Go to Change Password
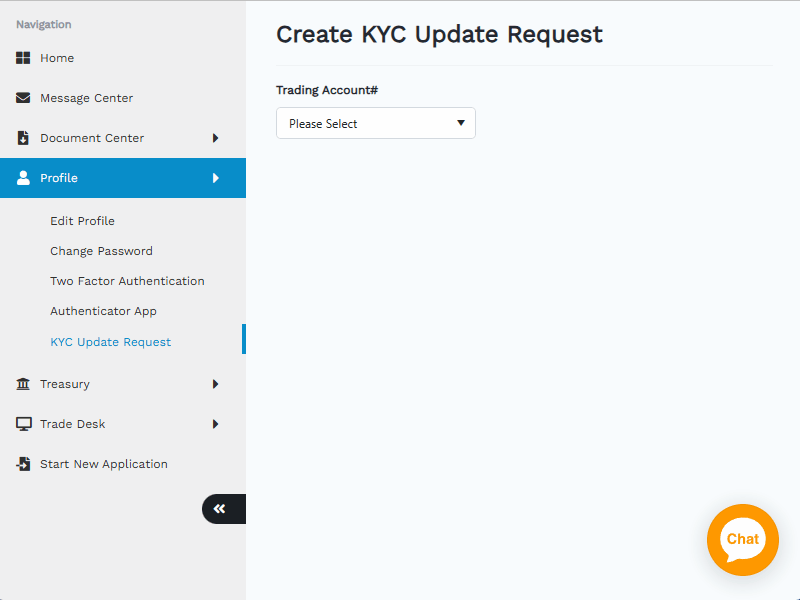800x600 pixels. tap(101, 251)
